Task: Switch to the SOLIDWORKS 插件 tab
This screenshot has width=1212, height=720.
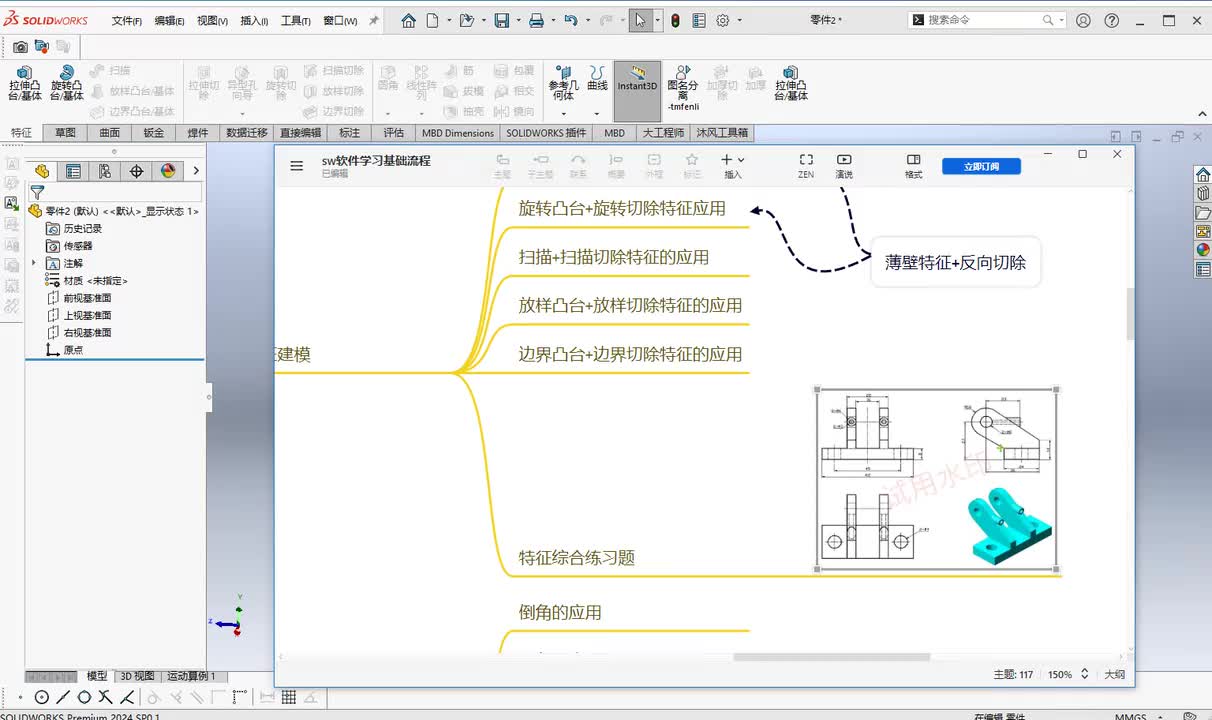Action: click(546, 132)
